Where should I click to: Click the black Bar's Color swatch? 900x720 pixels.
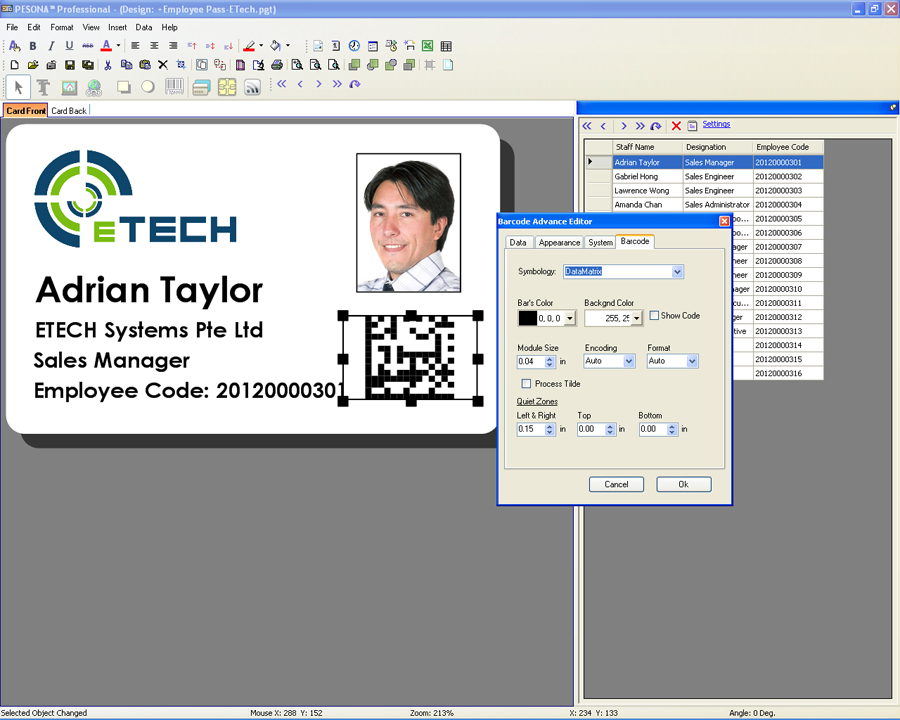point(527,318)
